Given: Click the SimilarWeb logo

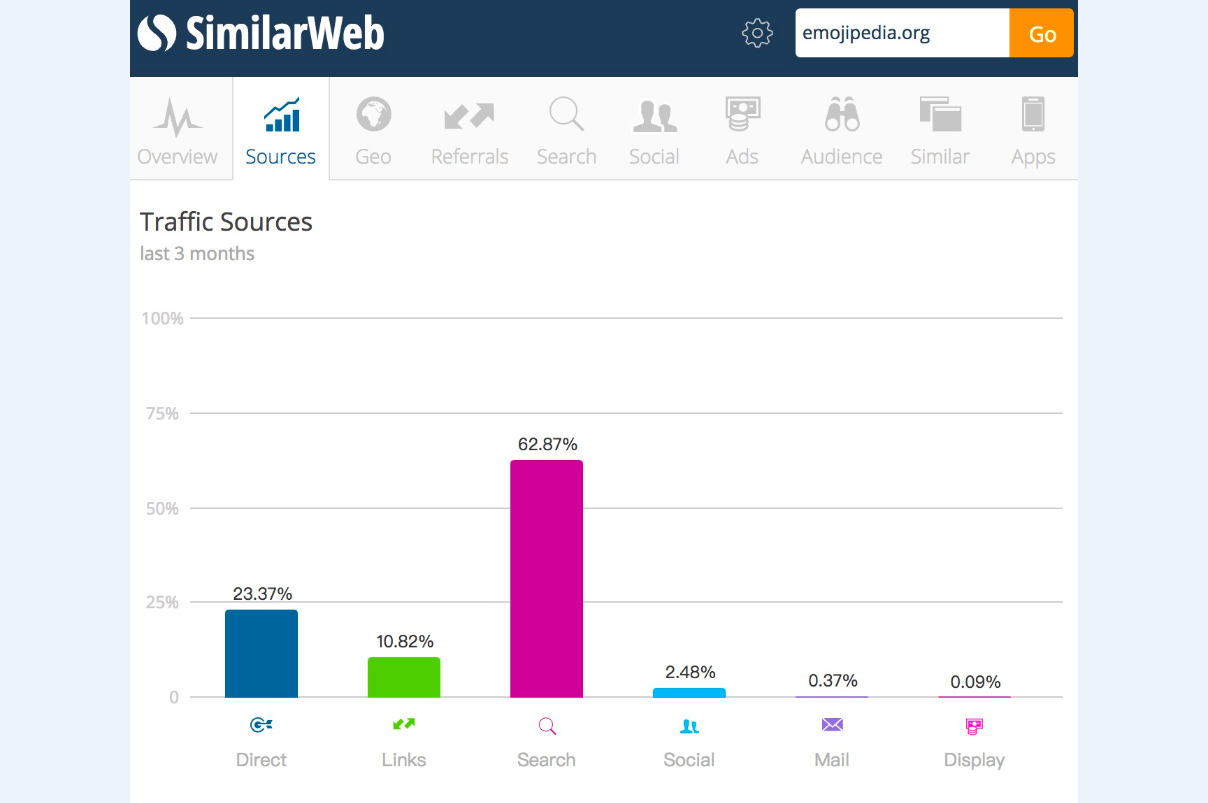Looking at the screenshot, I should (x=261, y=33).
